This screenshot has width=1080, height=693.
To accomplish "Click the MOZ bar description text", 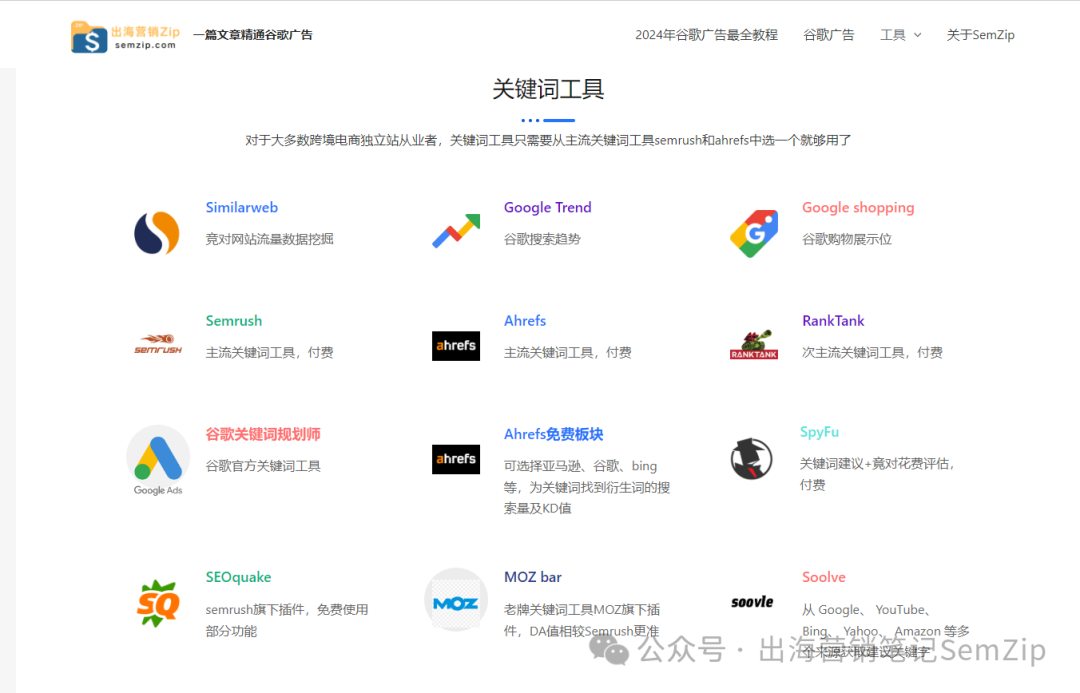I will [582, 620].
